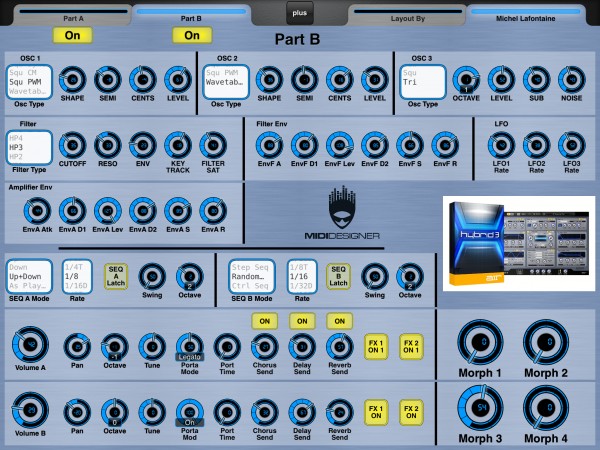Click the OSC 3 SUB knob
Screen dimensions: 600x450
536,80
